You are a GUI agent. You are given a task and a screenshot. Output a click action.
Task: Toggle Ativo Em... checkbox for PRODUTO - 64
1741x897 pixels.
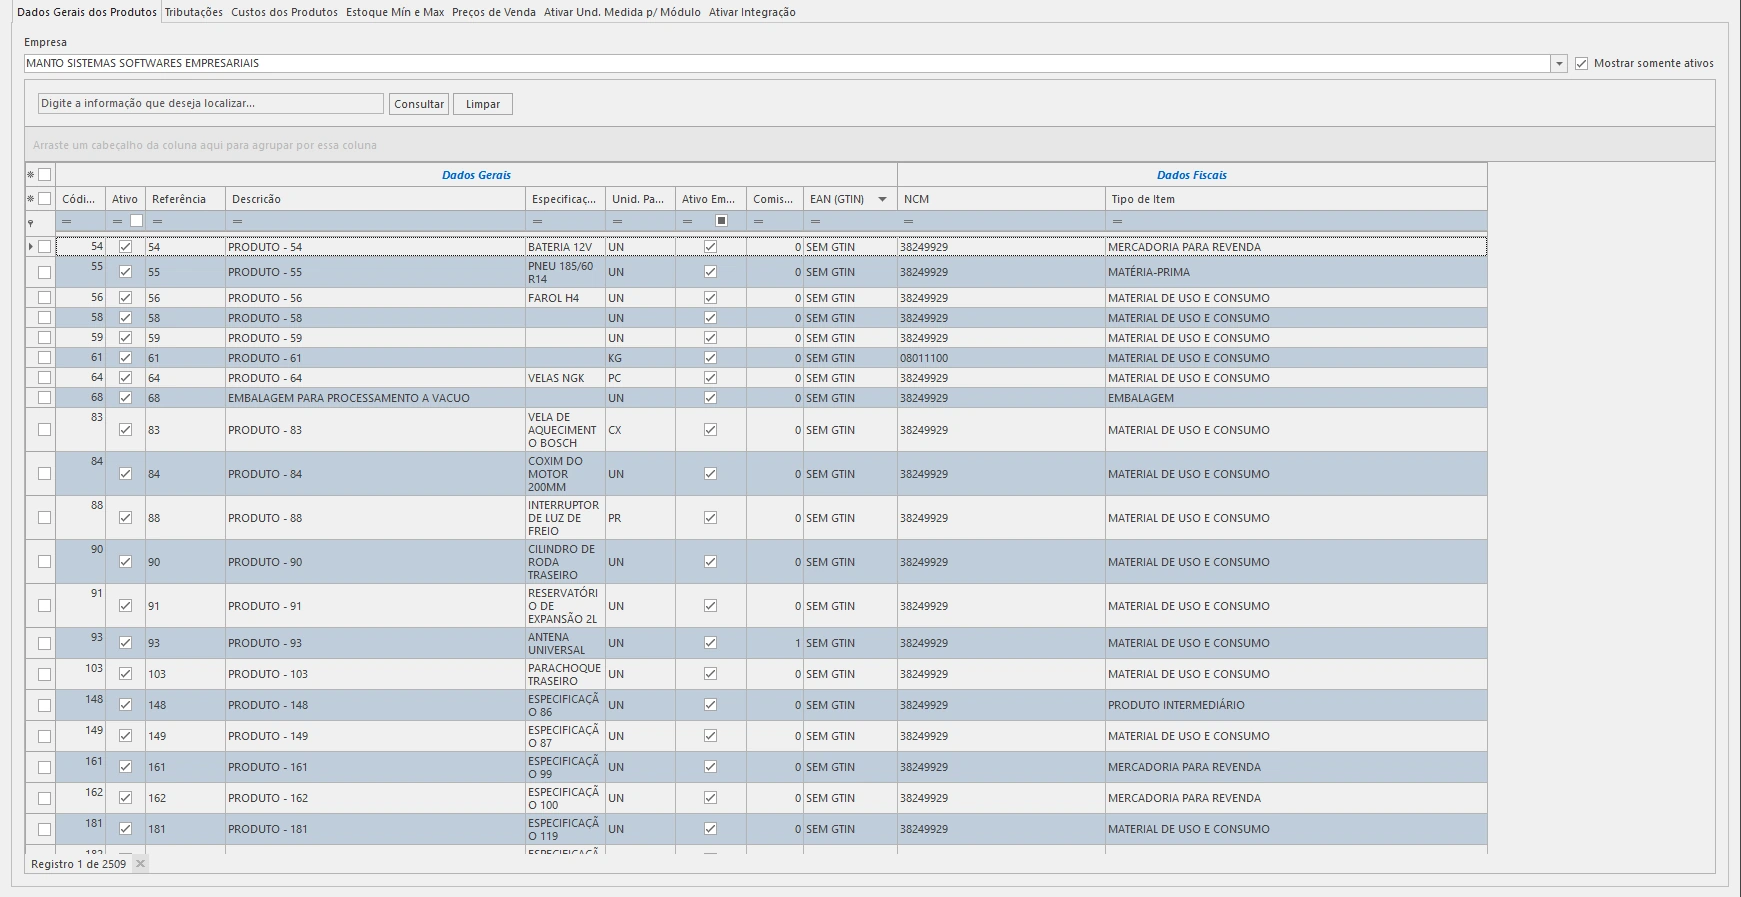(x=710, y=378)
